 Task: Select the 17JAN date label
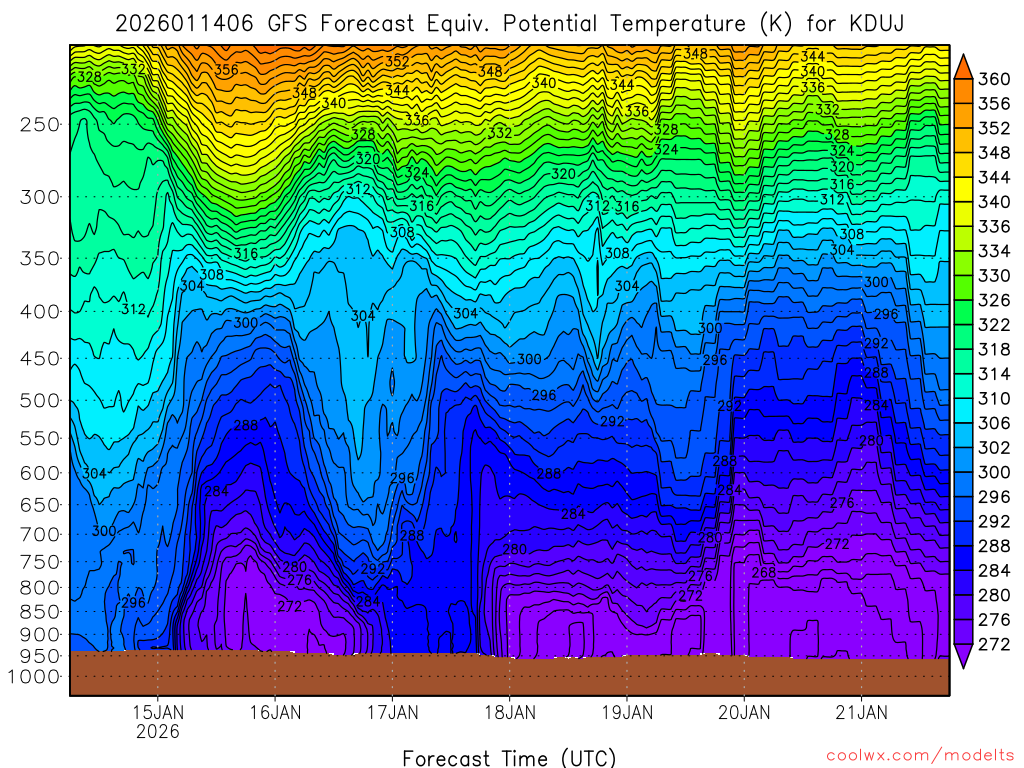tap(392, 712)
